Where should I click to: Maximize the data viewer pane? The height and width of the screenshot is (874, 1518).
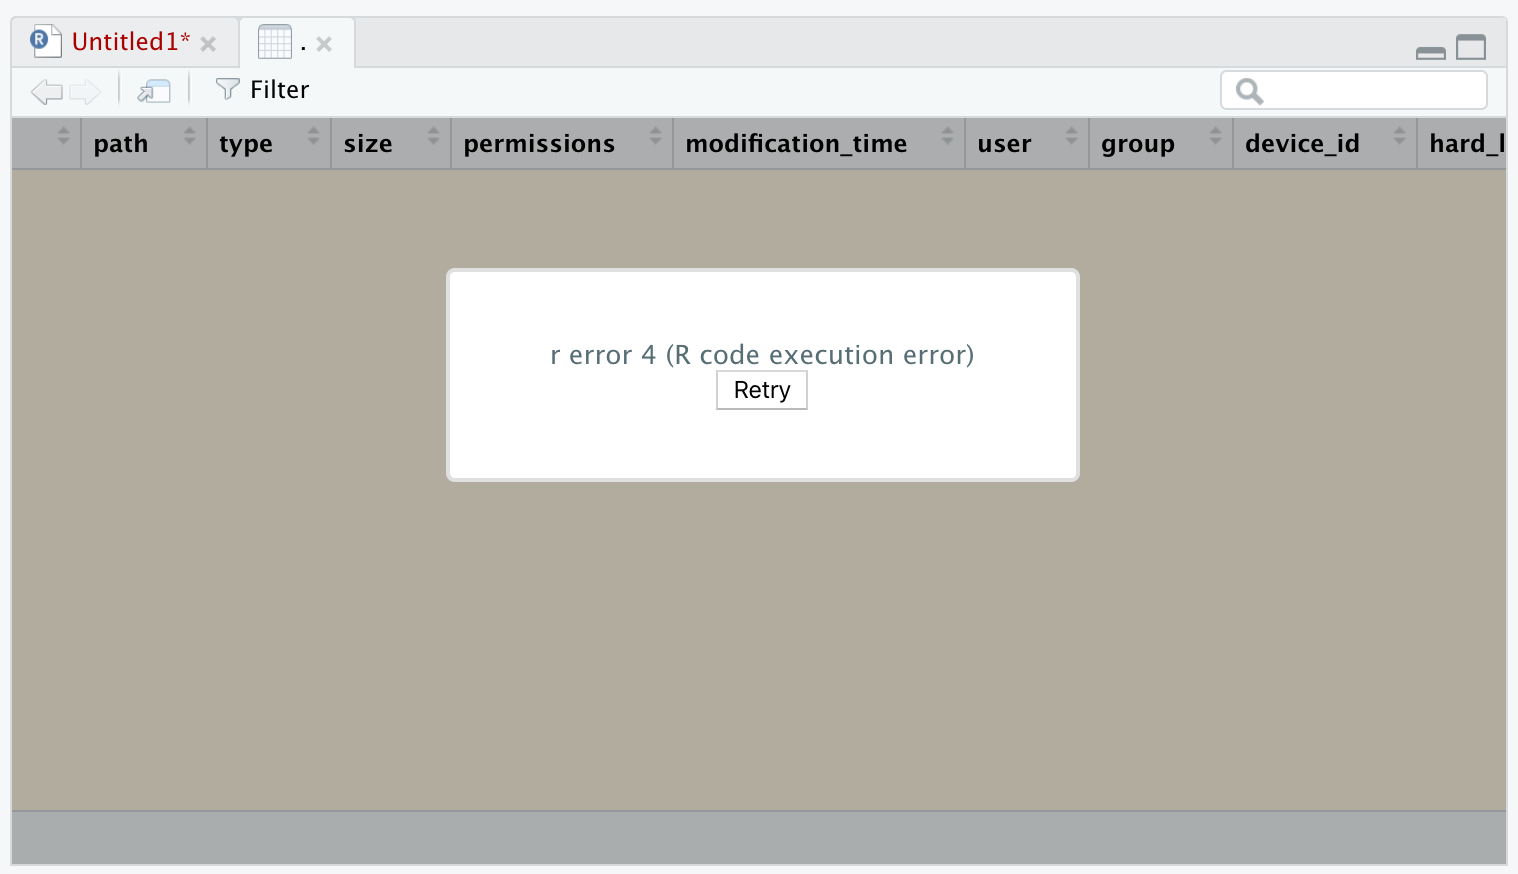(x=1471, y=47)
